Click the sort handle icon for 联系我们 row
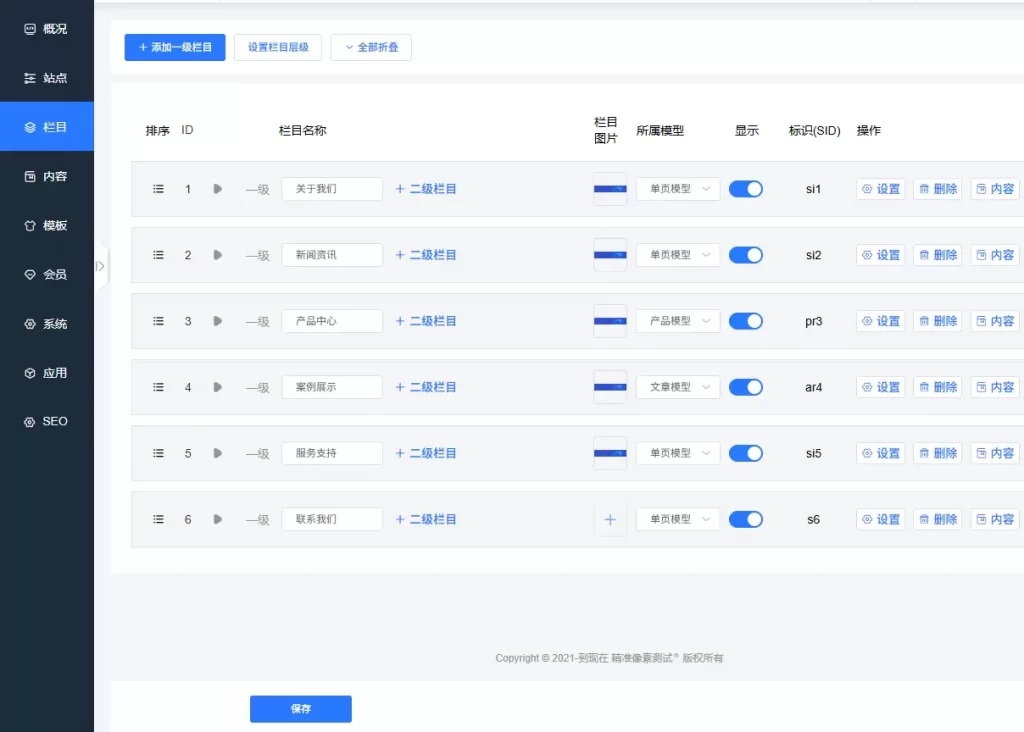 [x=158, y=519]
